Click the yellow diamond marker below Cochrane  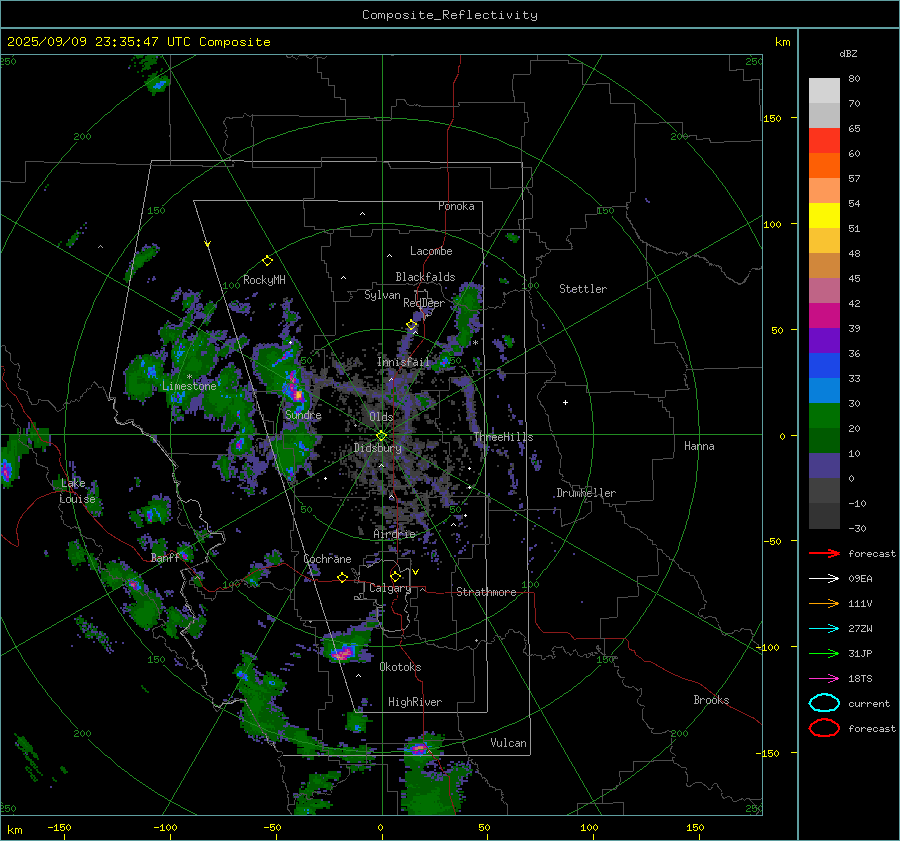click(343, 578)
